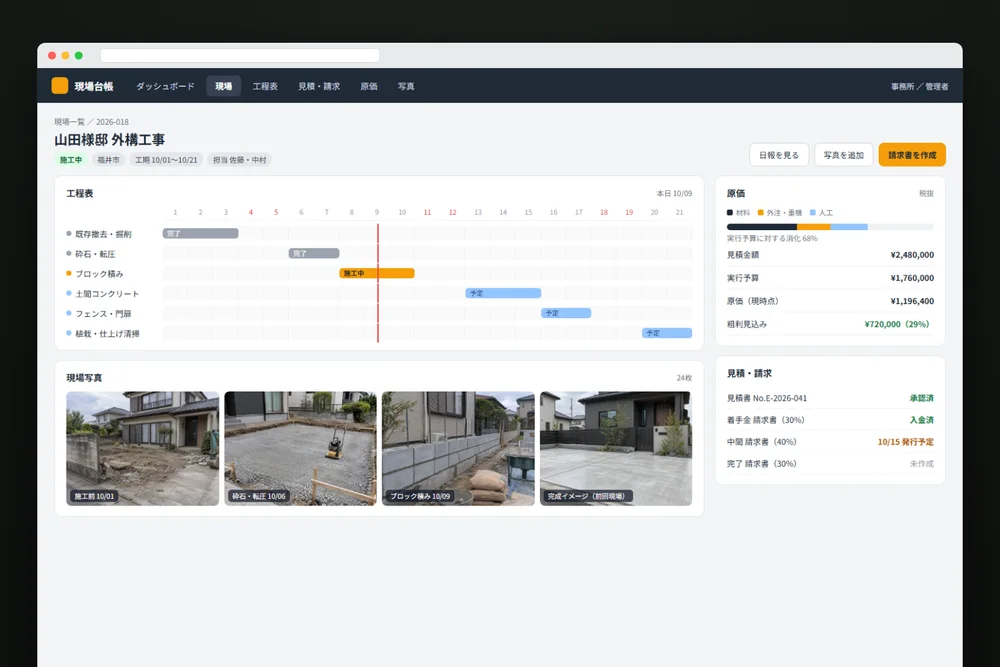Click the 見積金額 ¥2,480,000 value
1000x667 pixels.
(x=912, y=255)
